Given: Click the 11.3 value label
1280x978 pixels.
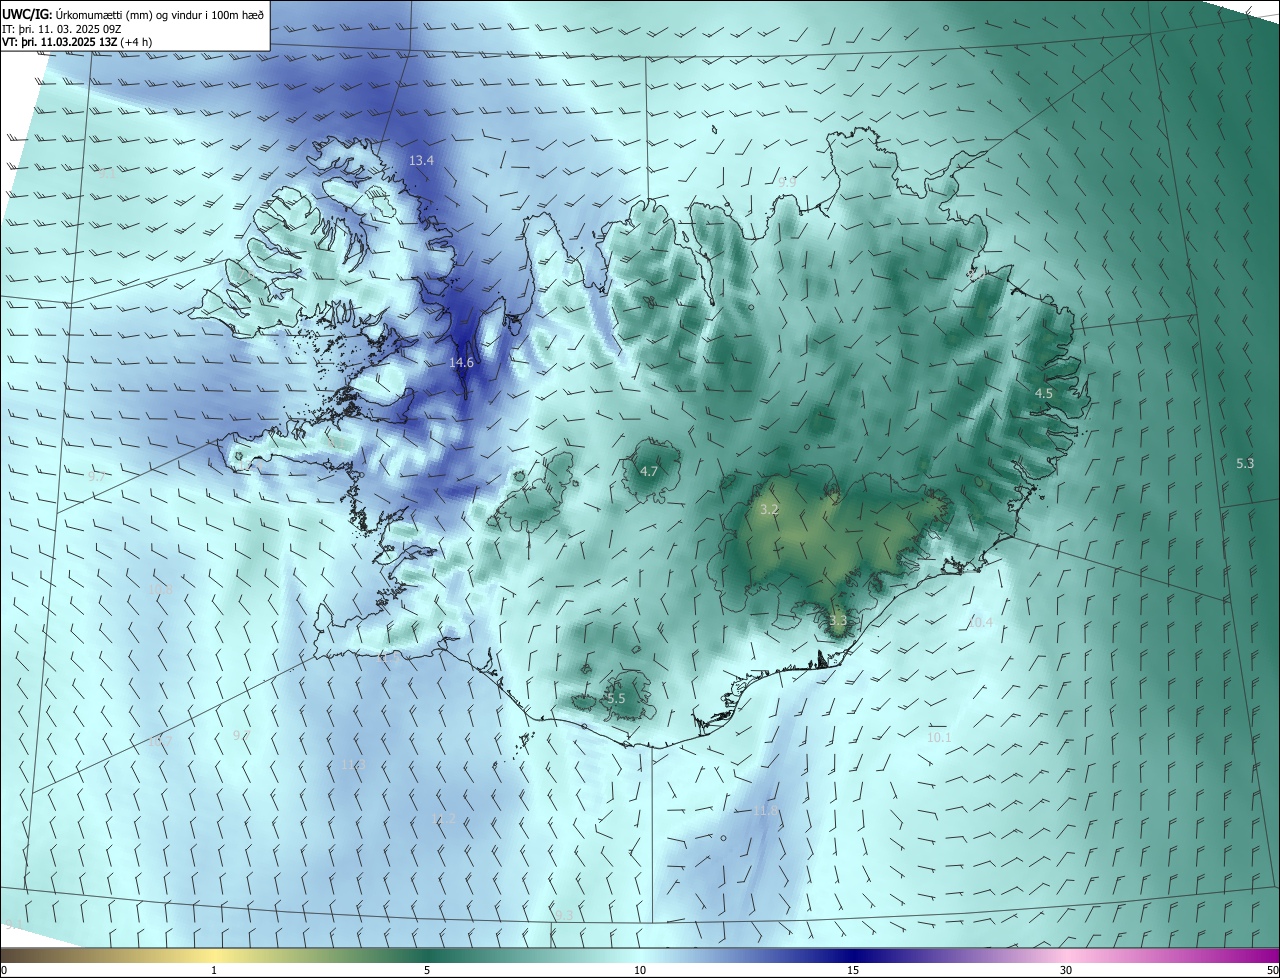Looking at the screenshot, I should pos(354,764).
